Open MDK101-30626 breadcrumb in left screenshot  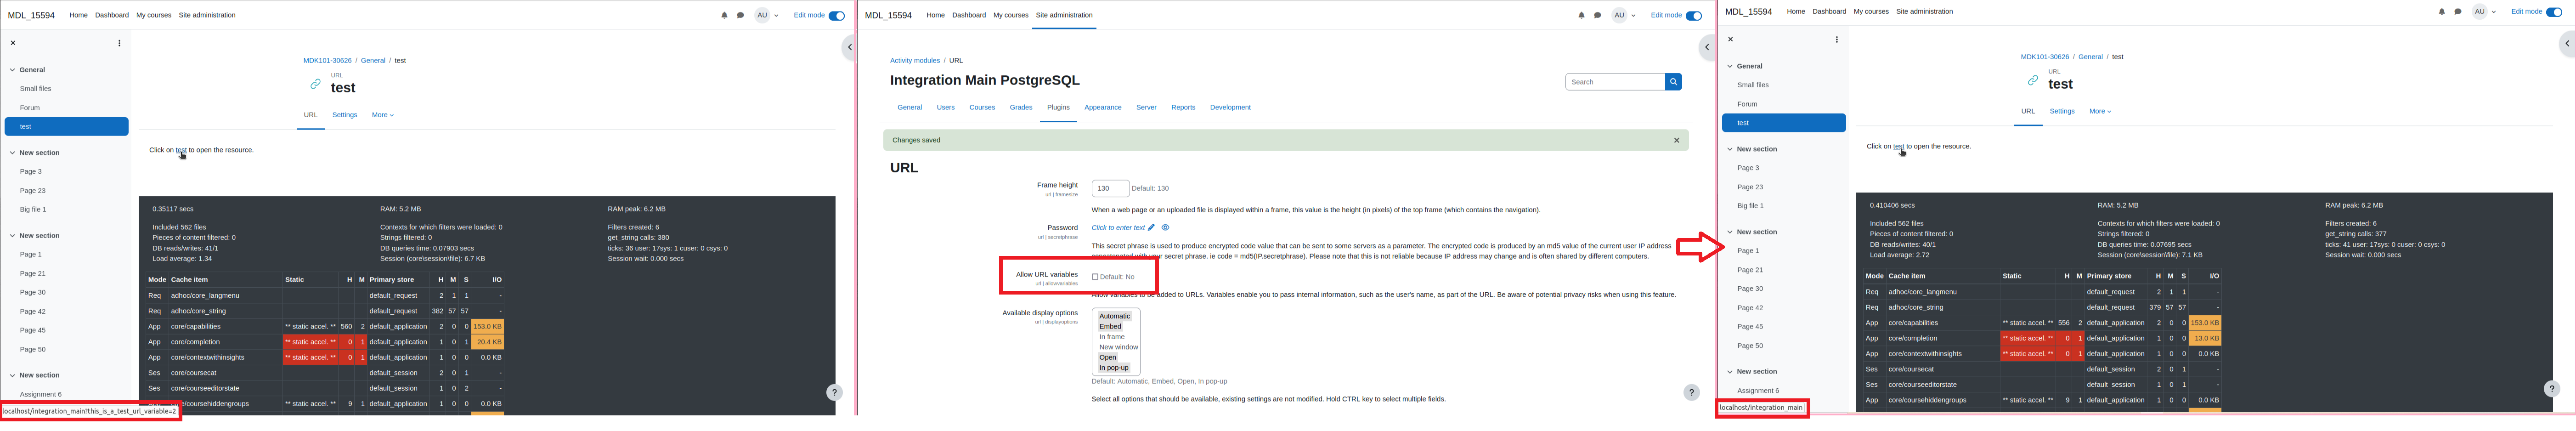pyautogui.click(x=328, y=61)
